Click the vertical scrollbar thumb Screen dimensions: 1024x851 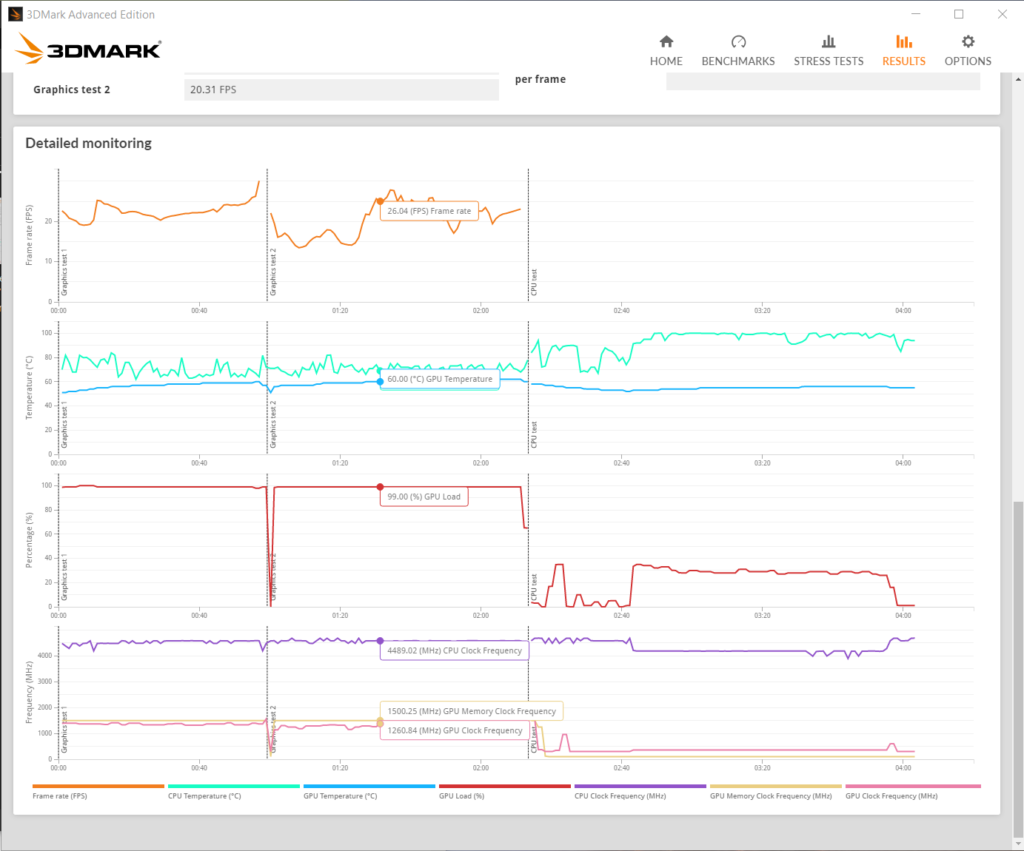(1018, 668)
